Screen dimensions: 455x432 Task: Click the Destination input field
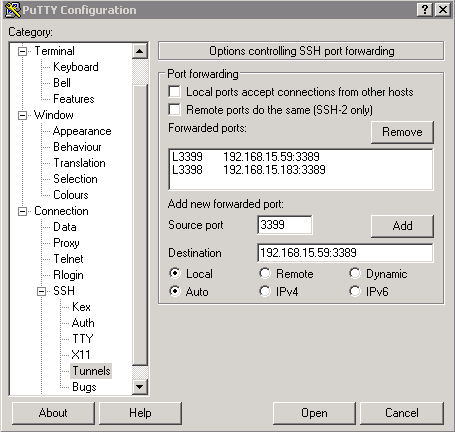[x=345, y=253]
